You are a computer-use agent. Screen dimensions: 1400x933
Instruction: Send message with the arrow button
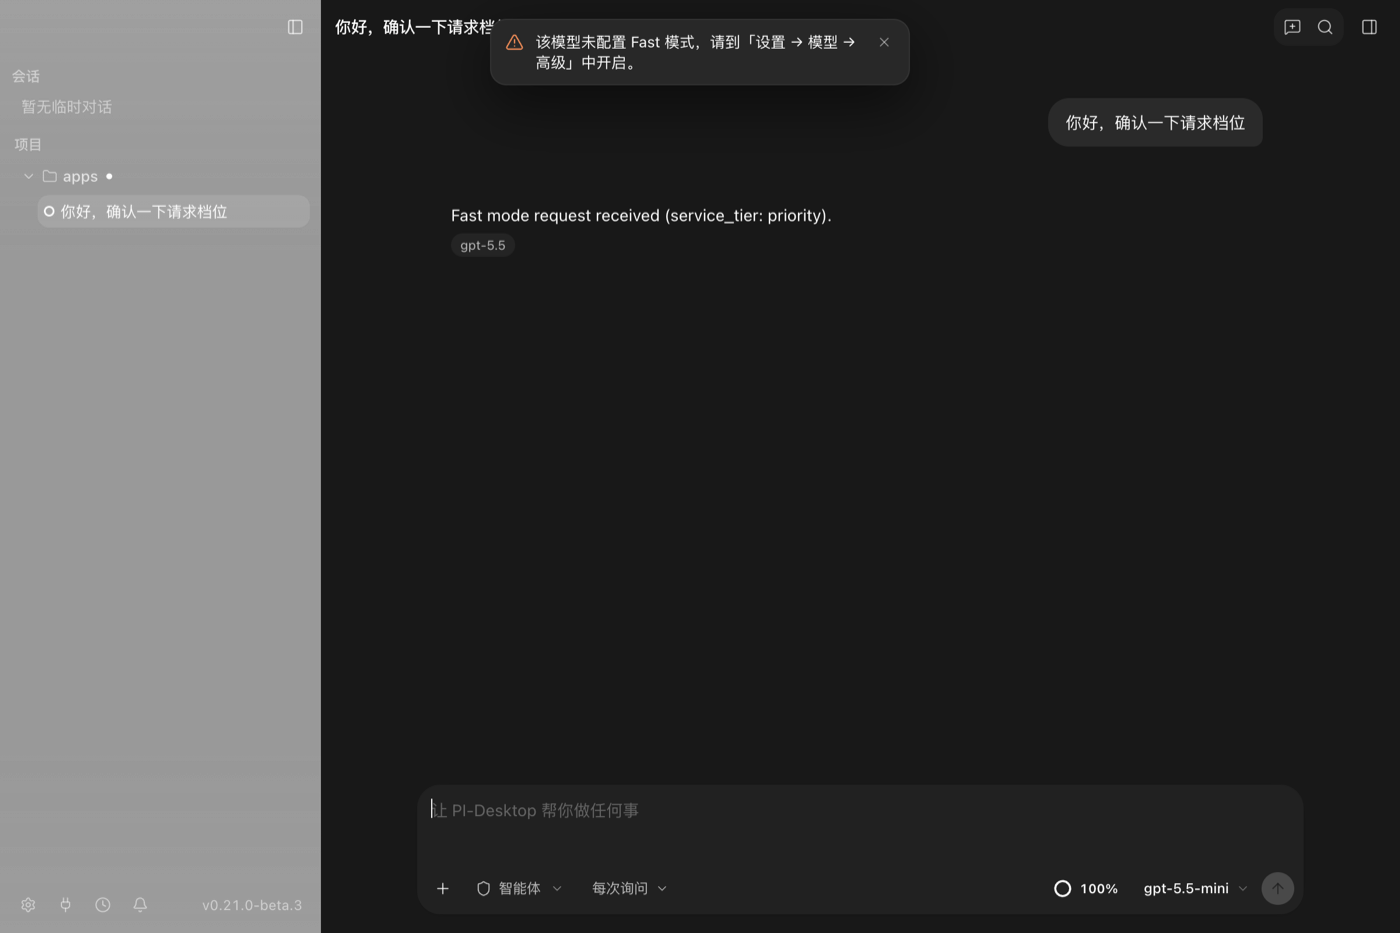1277,888
